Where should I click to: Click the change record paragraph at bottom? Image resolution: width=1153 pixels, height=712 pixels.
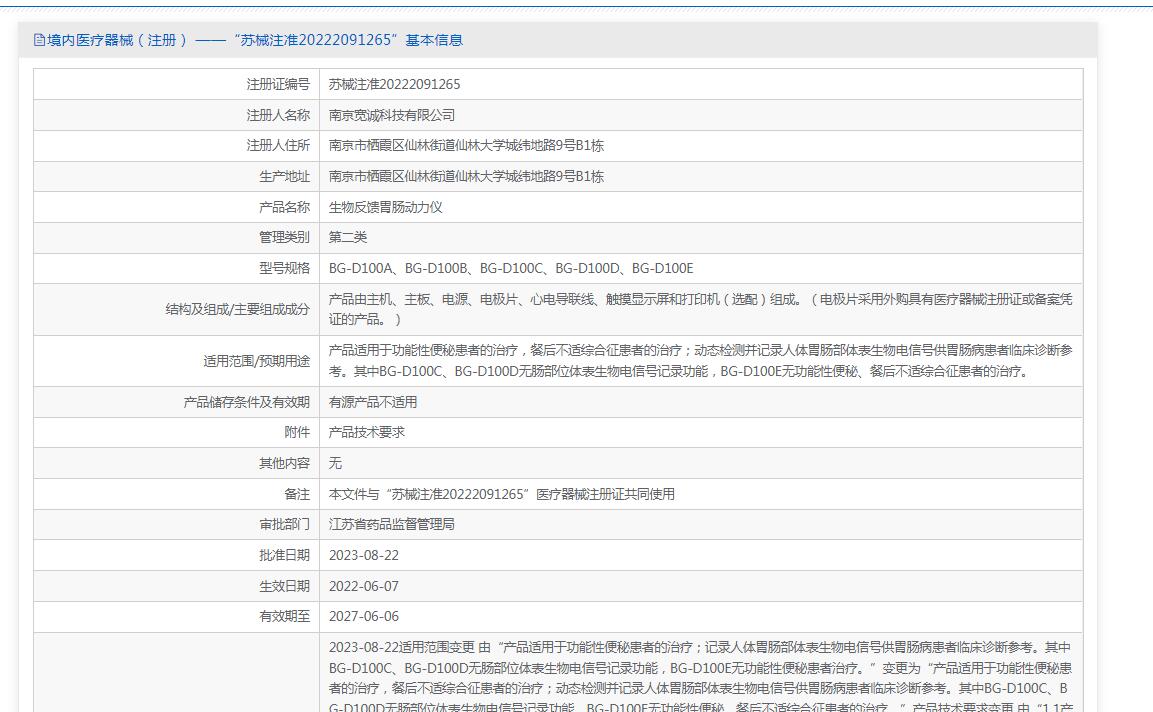[x=700, y=668]
